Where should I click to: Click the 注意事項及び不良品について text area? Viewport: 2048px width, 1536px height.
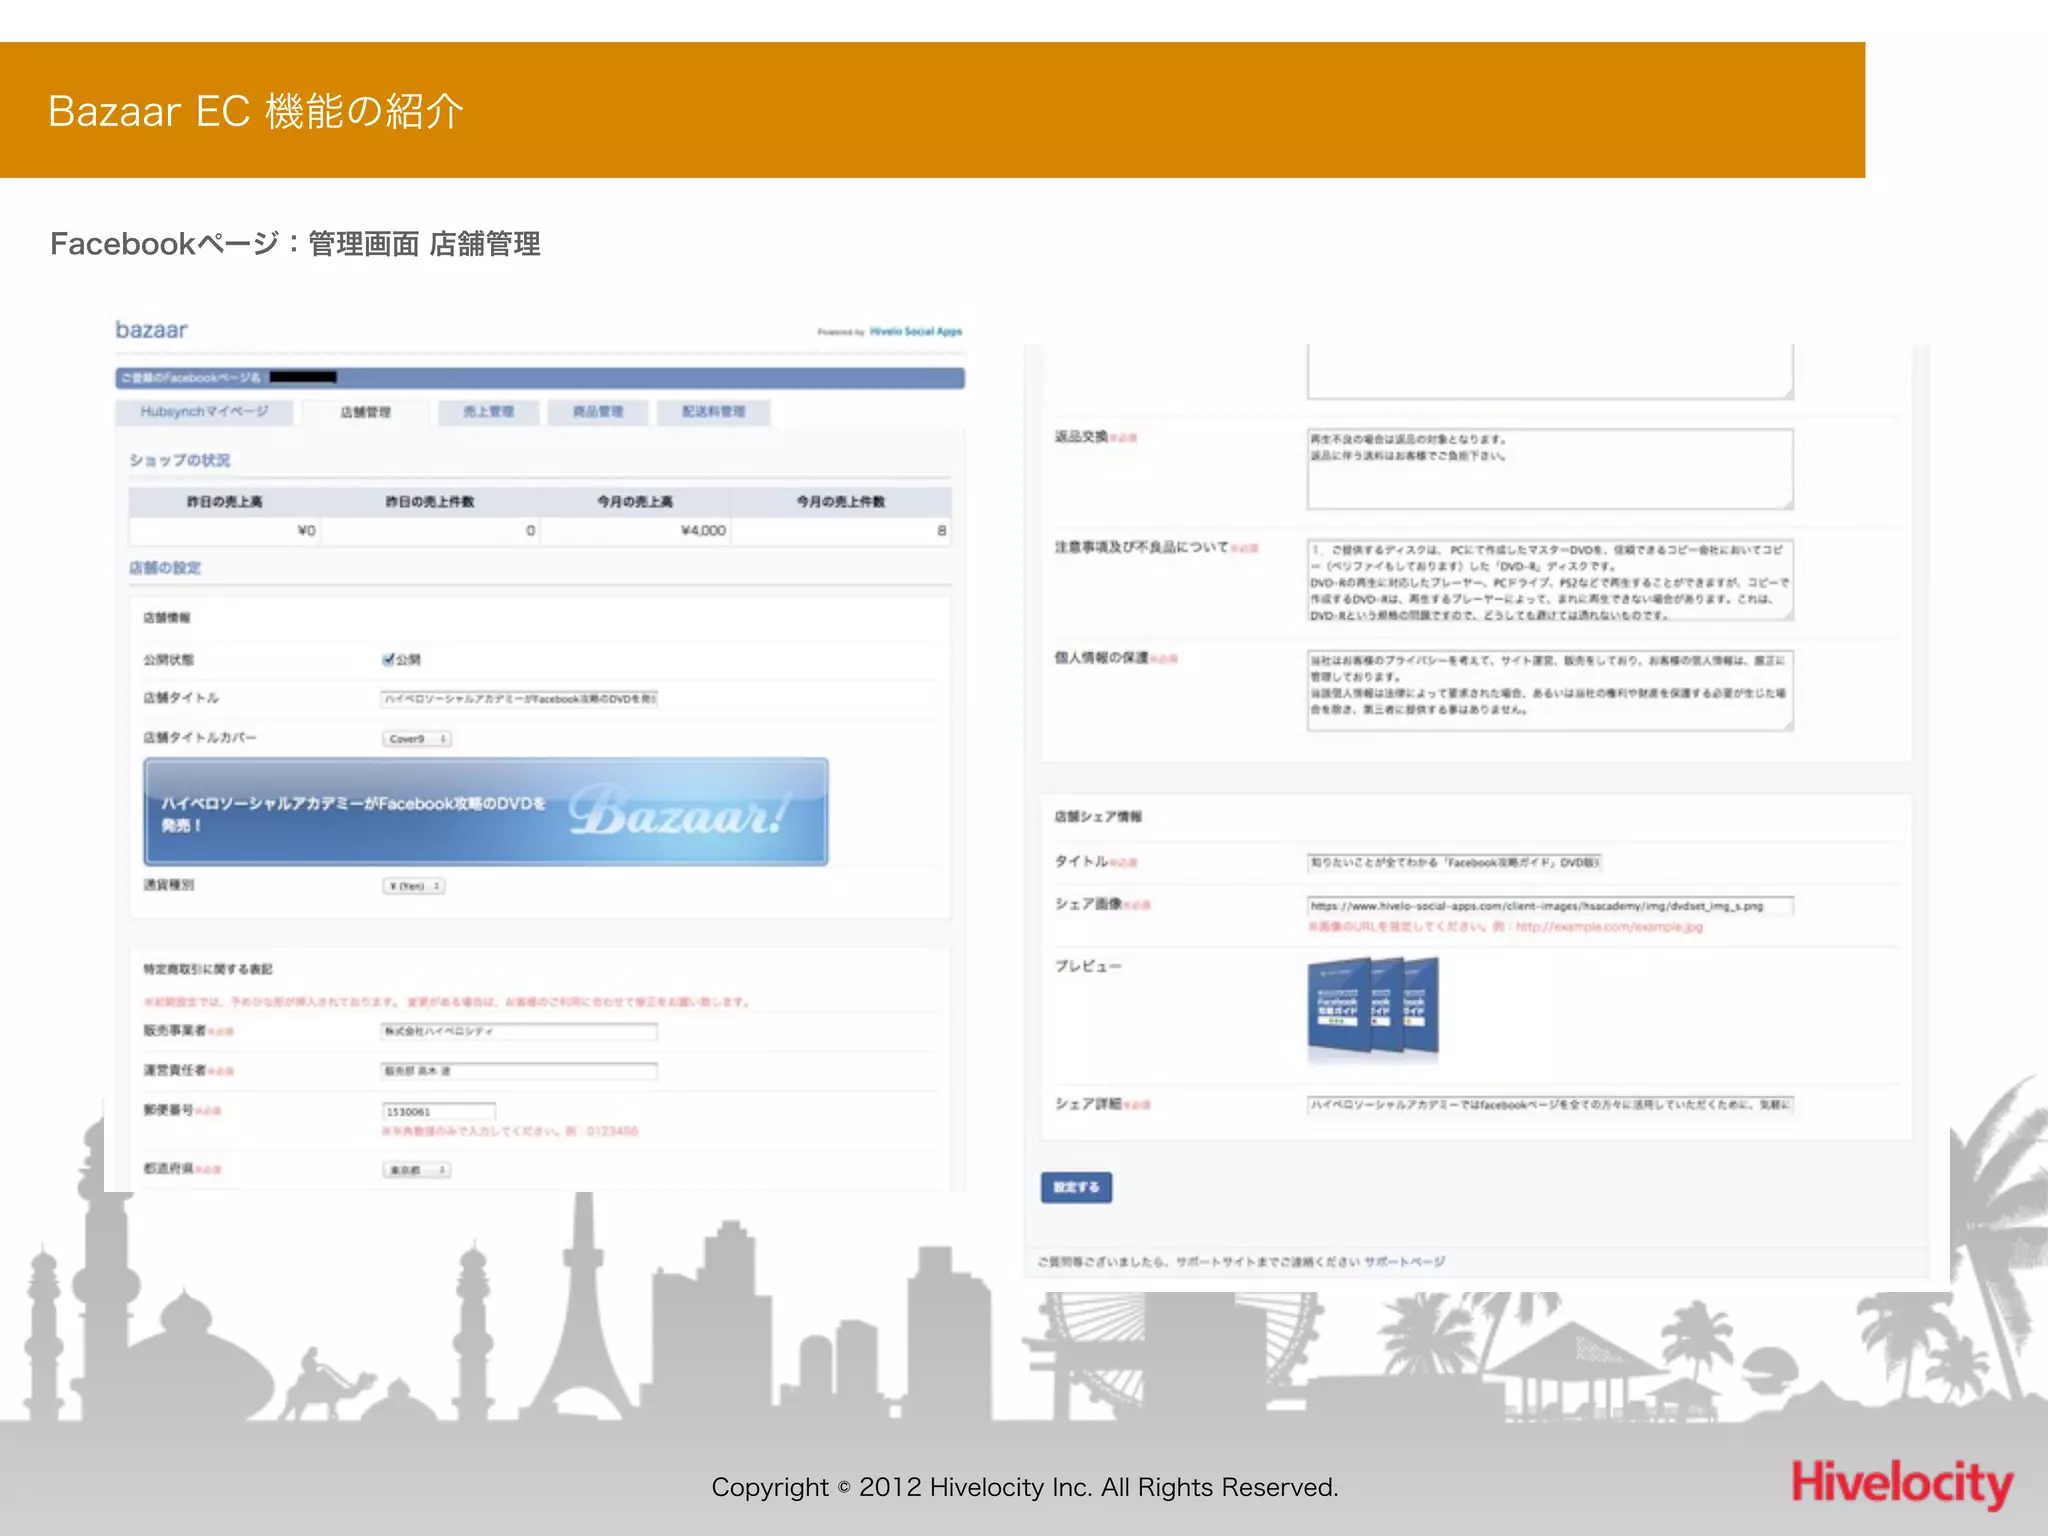pos(1549,580)
